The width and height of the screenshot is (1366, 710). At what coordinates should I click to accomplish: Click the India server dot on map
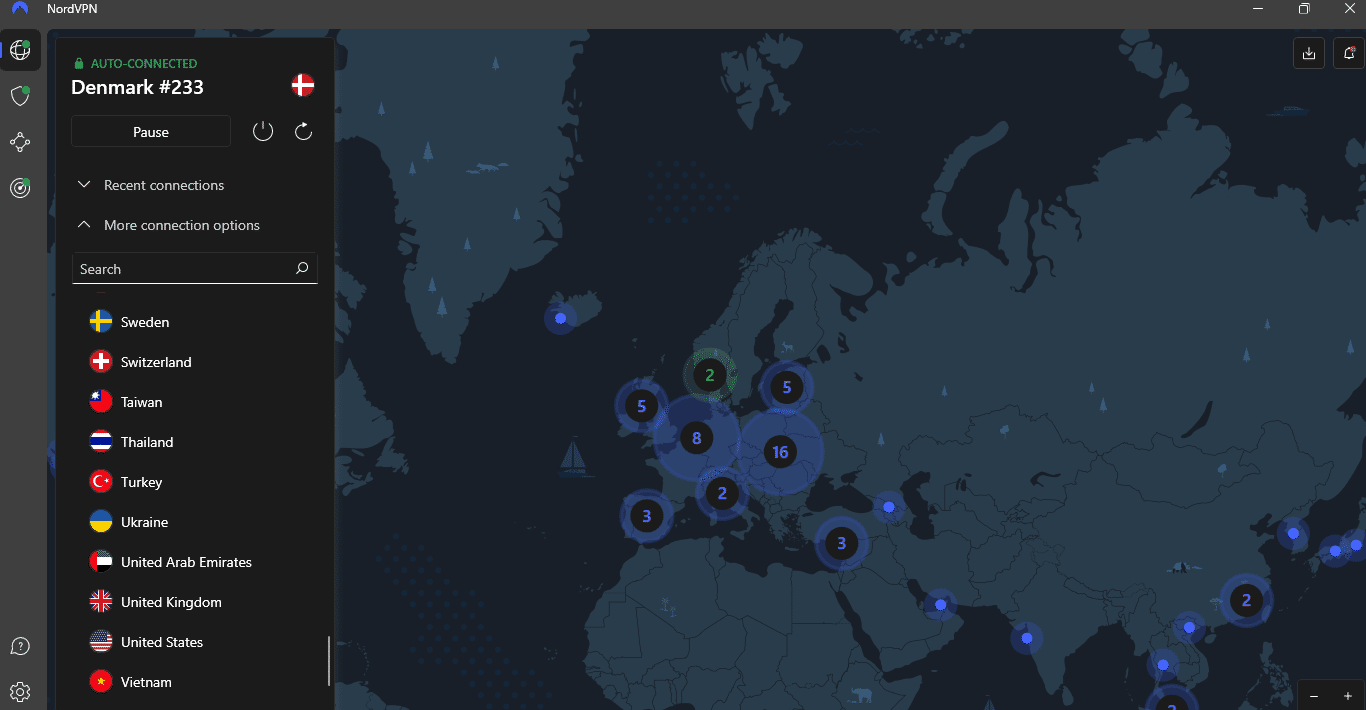(x=1027, y=638)
